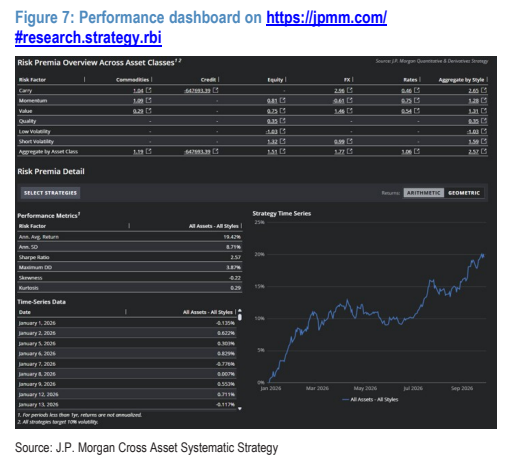511x462 pixels.
Task: Open the pop-out icon for Carry aggregate 2.65
Action: (484, 90)
